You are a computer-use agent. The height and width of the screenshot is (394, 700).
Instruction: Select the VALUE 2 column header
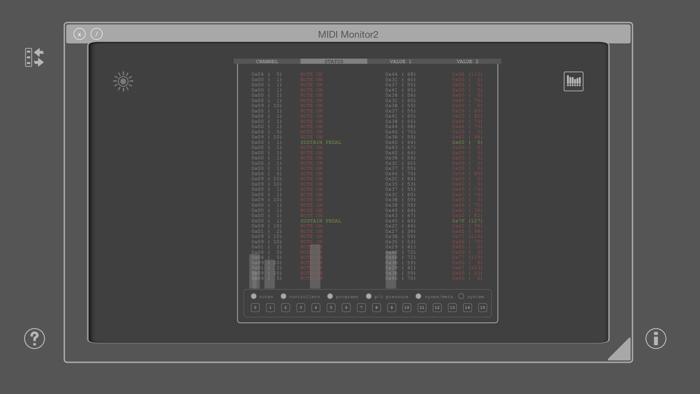coord(467,61)
